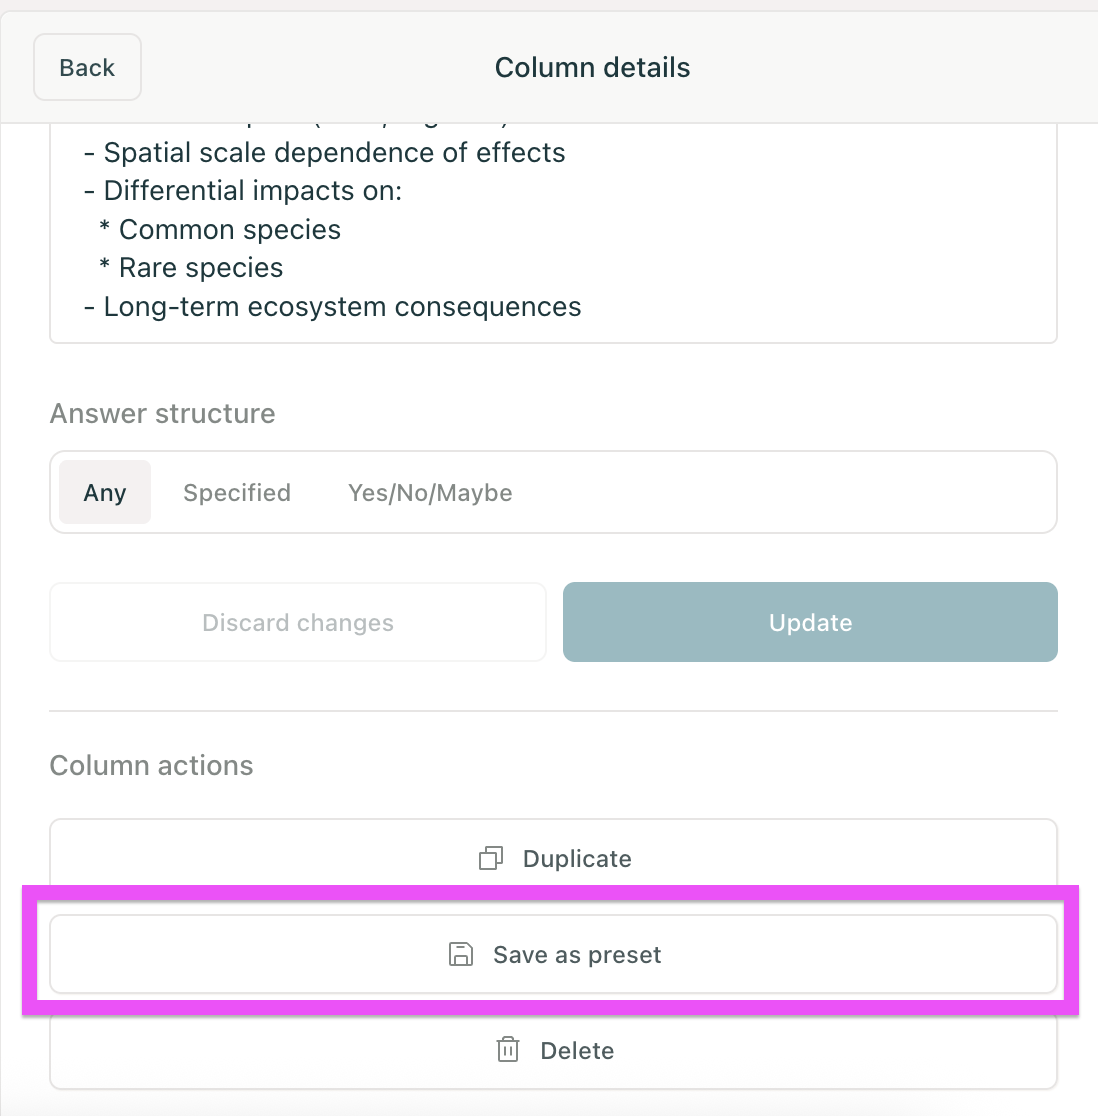Click 'Long-term ecosystem consequences' text line
Screen dimensions: 1098x1116
pyautogui.click(x=342, y=307)
